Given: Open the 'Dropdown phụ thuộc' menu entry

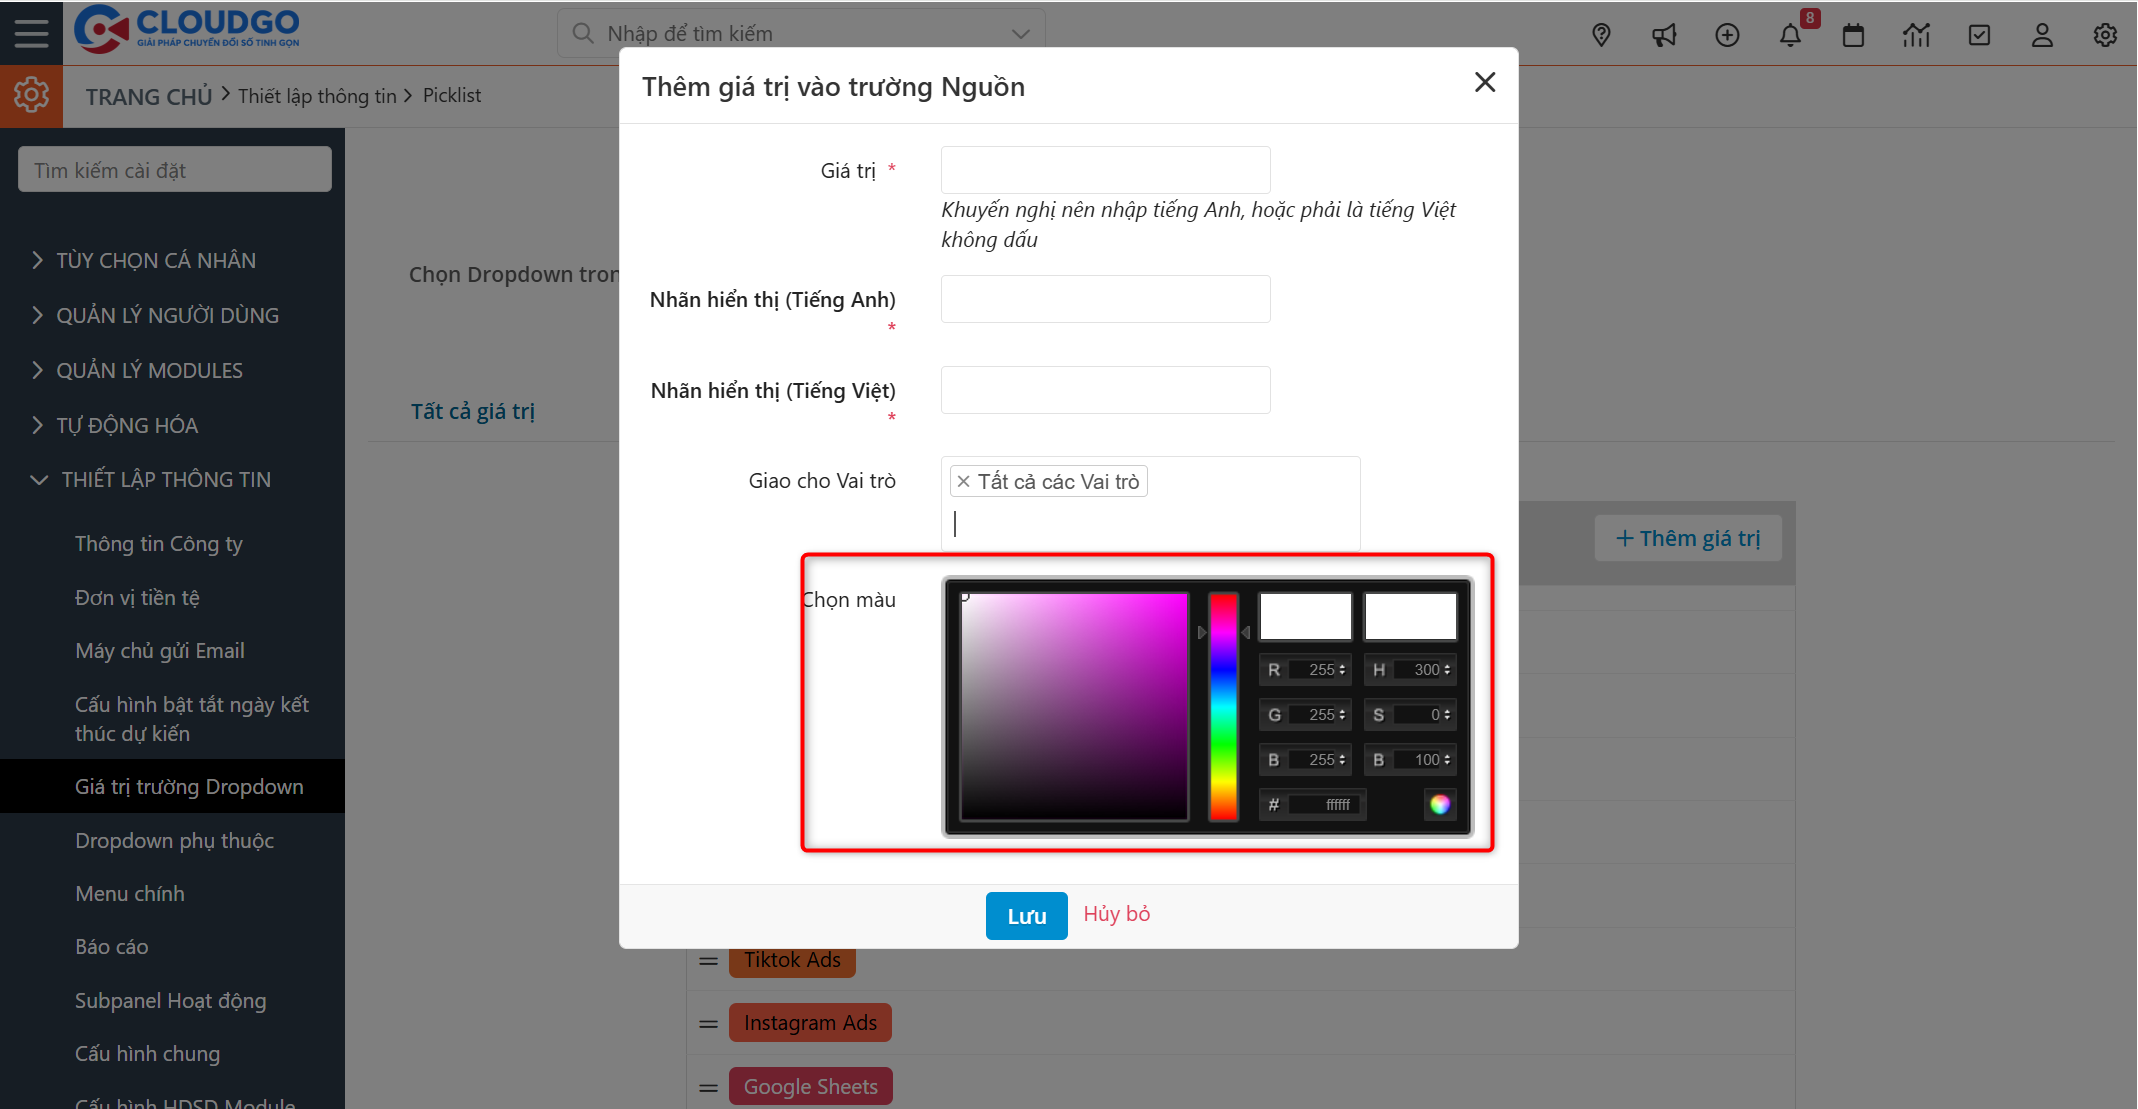Looking at the screenshot, I should (x=174, y=840).
